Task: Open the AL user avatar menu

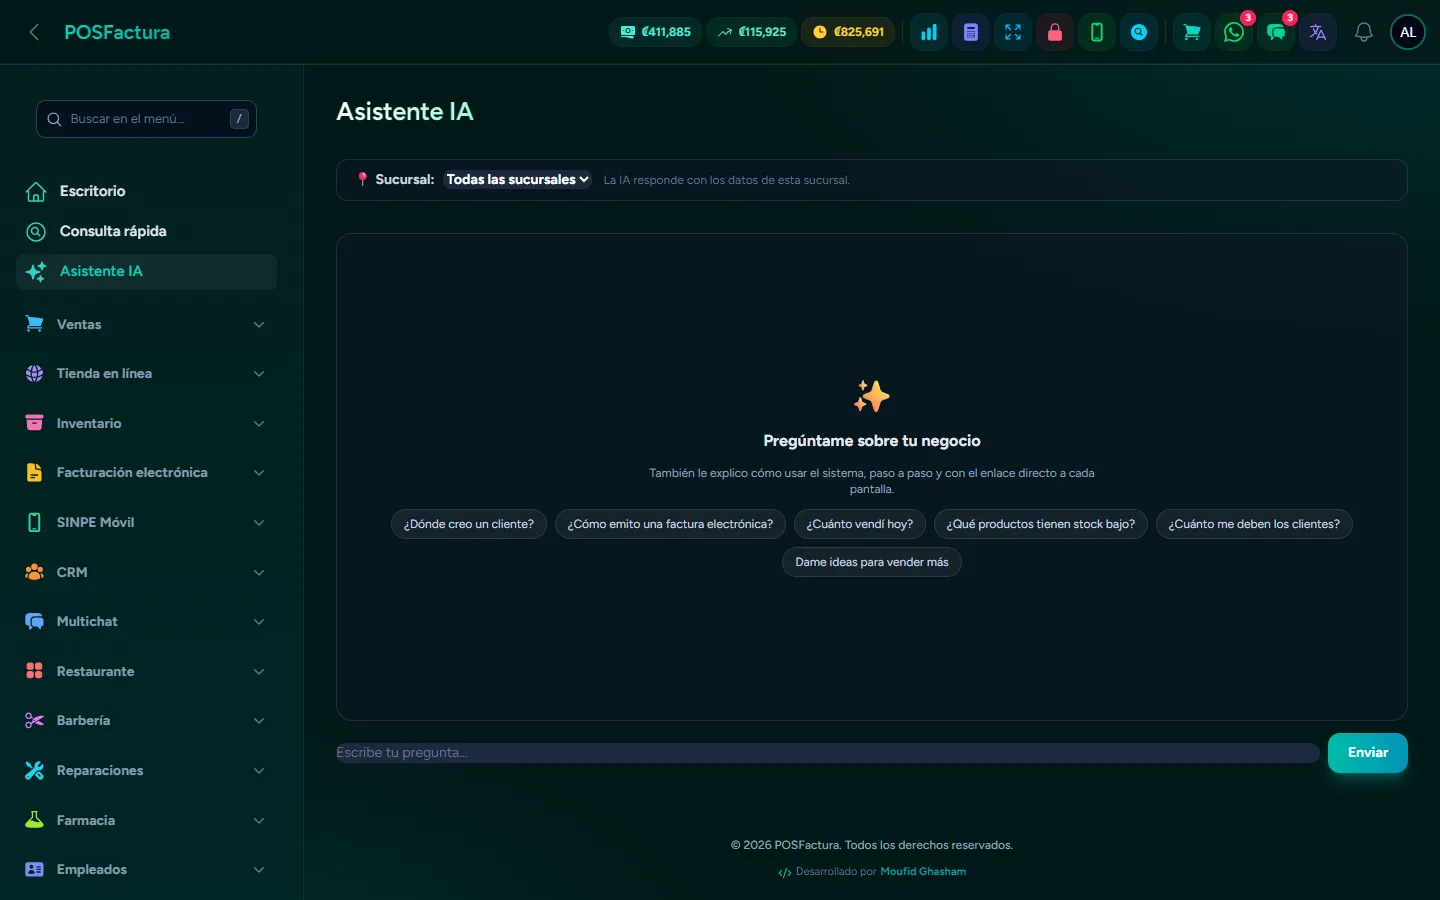Action: [x=1408, y=32]
